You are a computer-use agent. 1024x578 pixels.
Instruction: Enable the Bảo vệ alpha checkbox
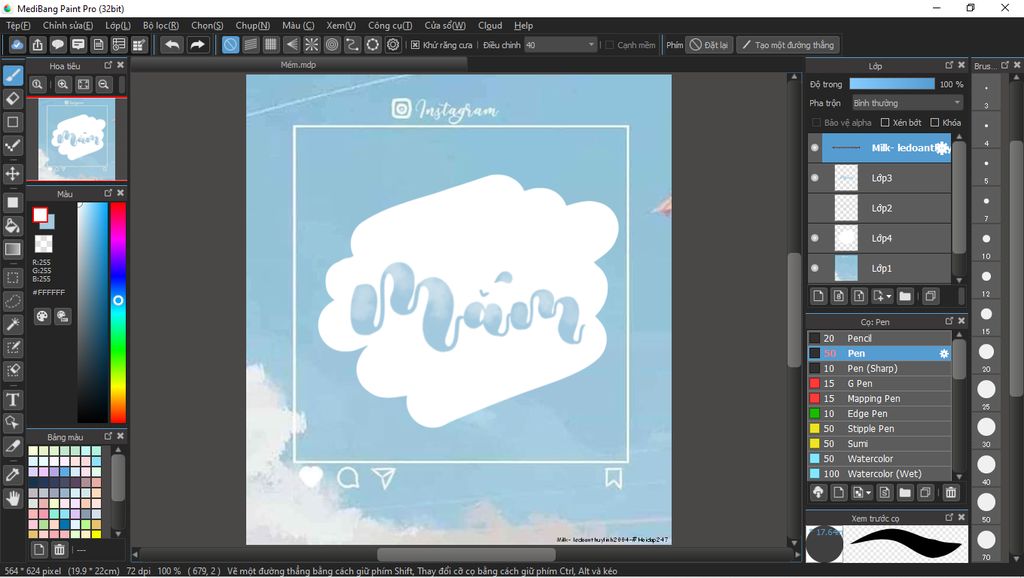[816, 123]
